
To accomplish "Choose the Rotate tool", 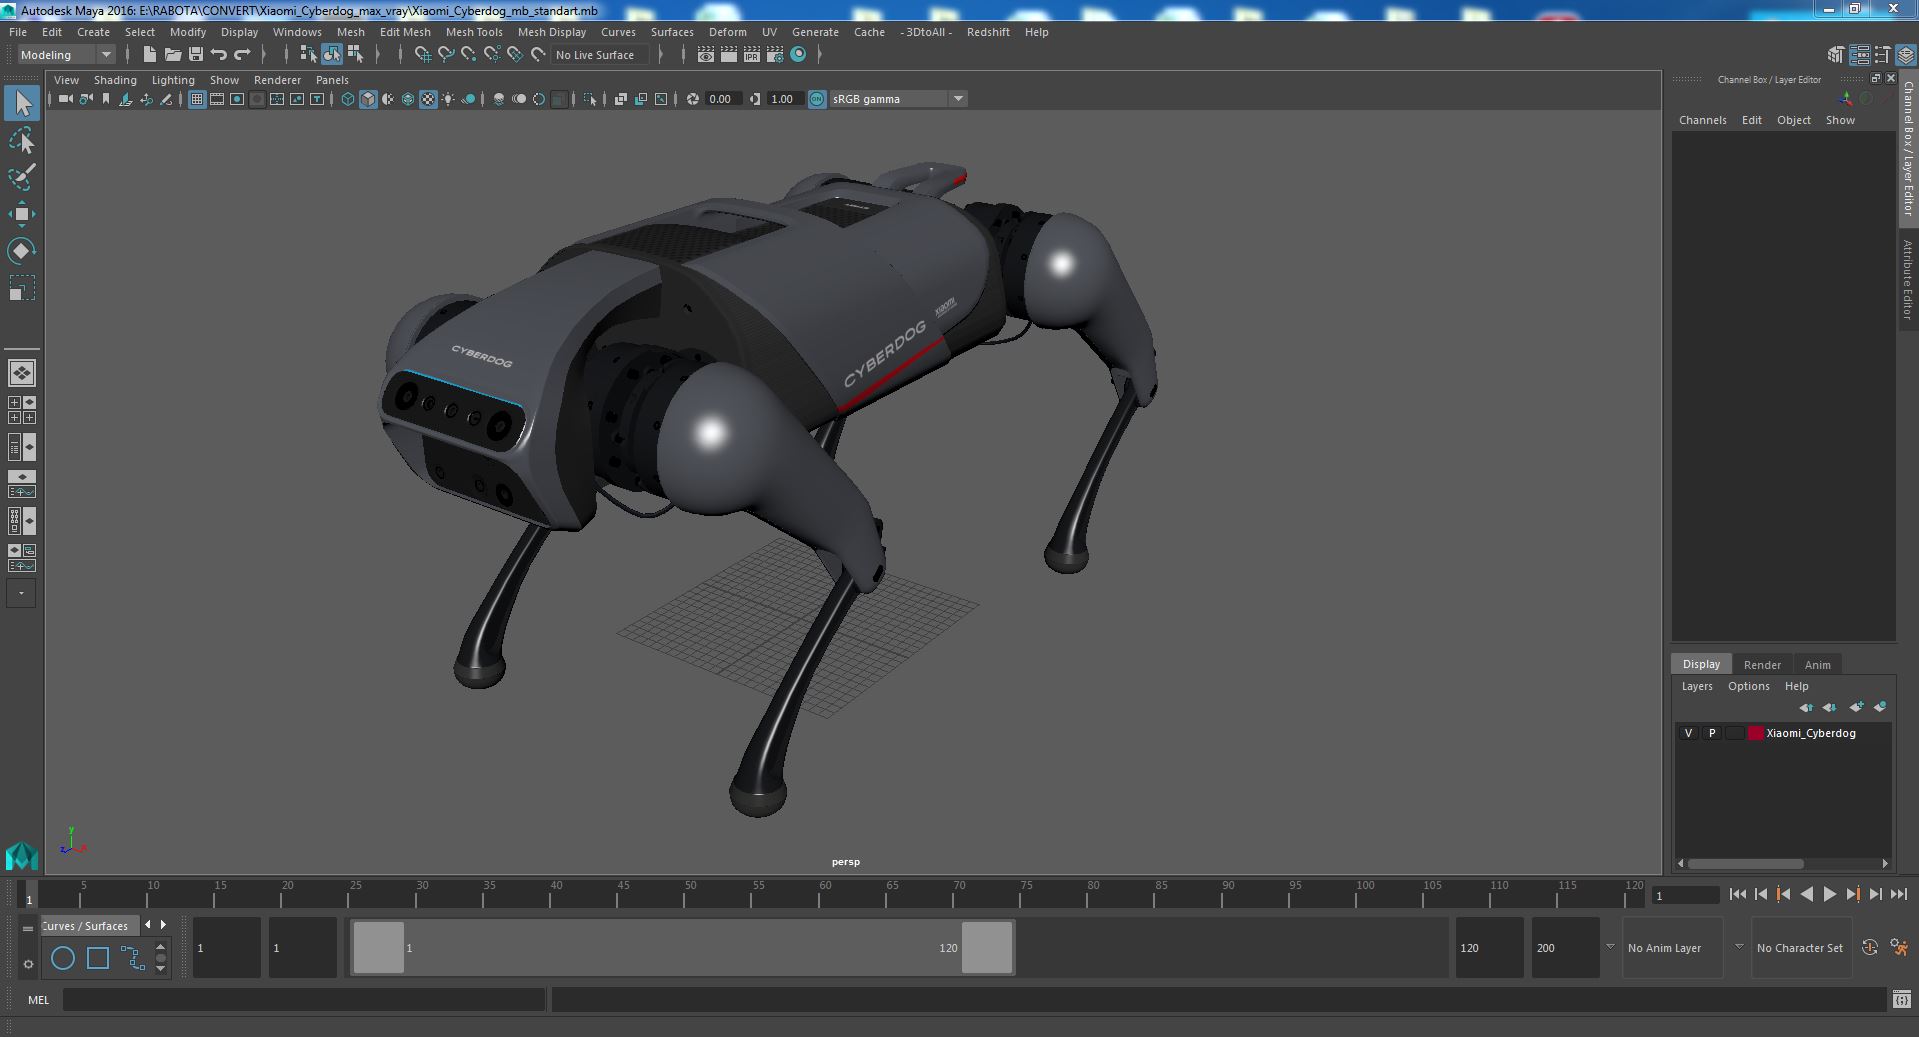I will coord(22,251).
